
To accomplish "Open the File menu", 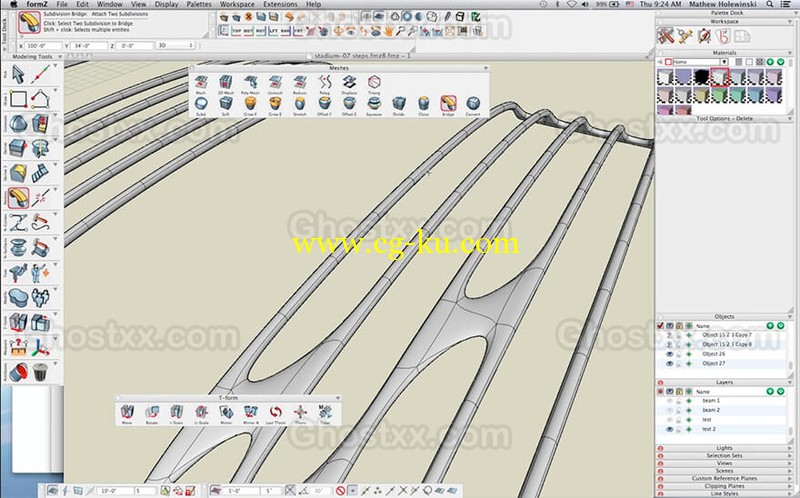I will (62, 4).
